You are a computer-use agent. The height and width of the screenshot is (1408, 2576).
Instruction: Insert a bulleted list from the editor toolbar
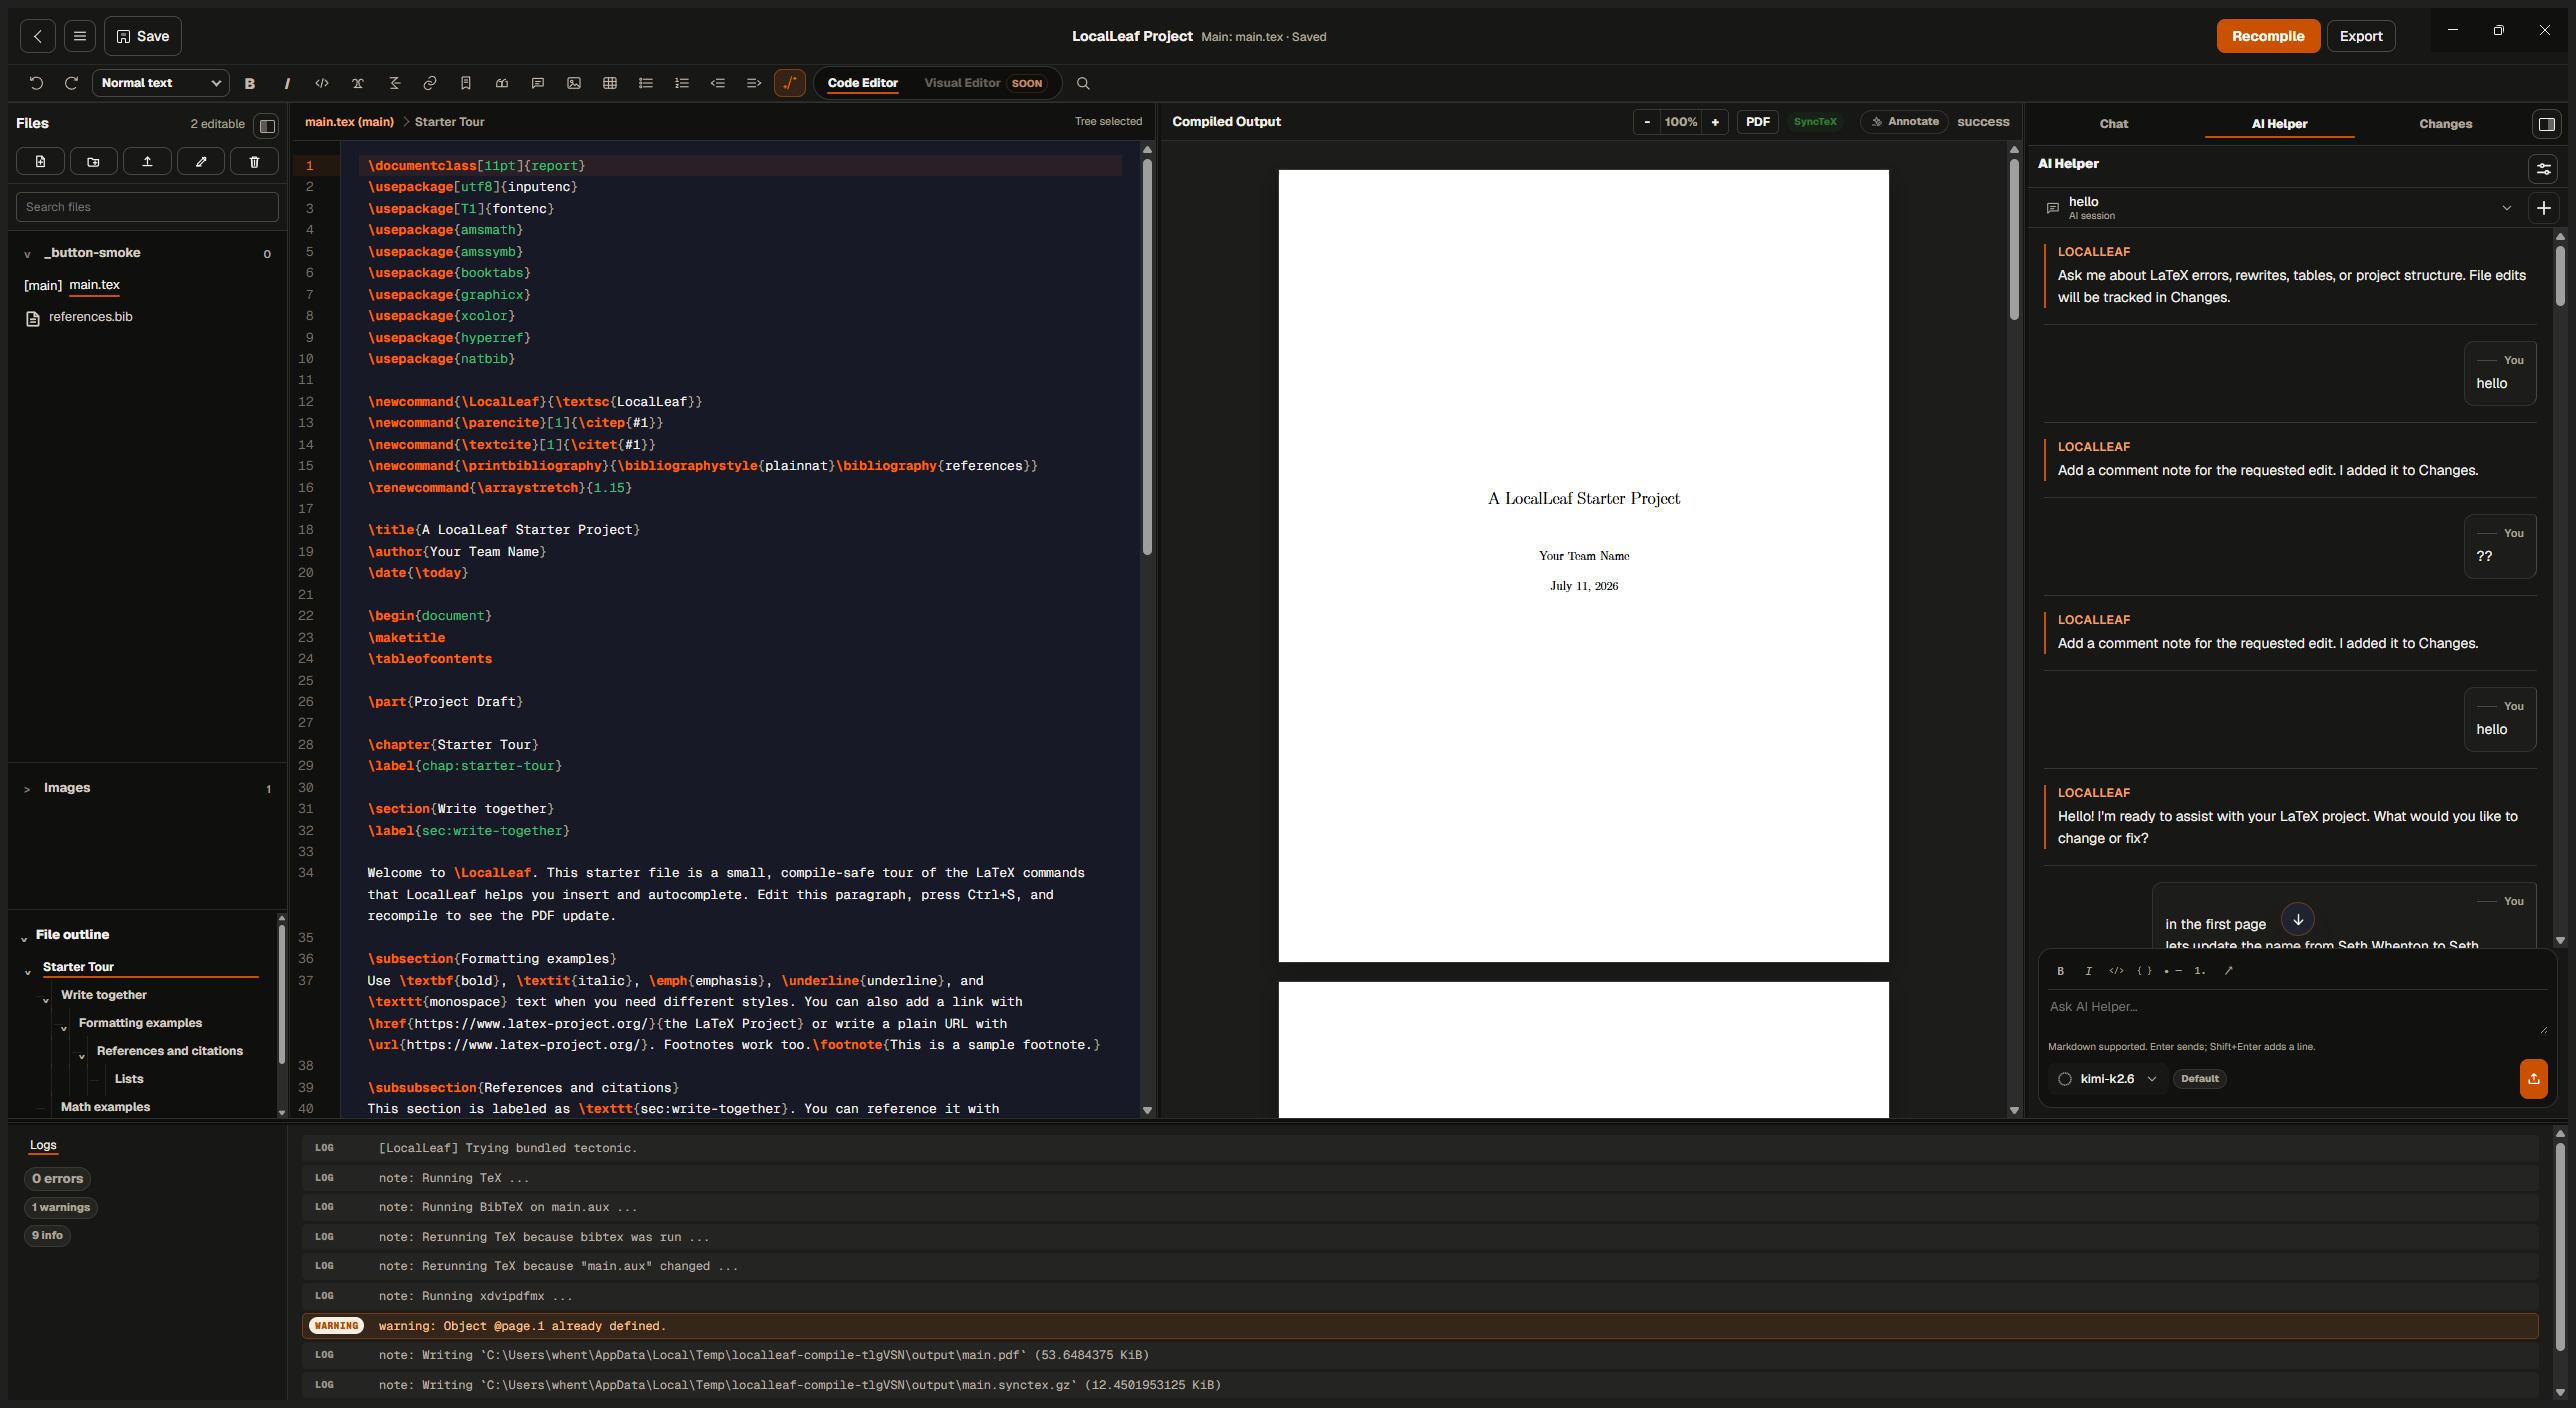point(646,83)
